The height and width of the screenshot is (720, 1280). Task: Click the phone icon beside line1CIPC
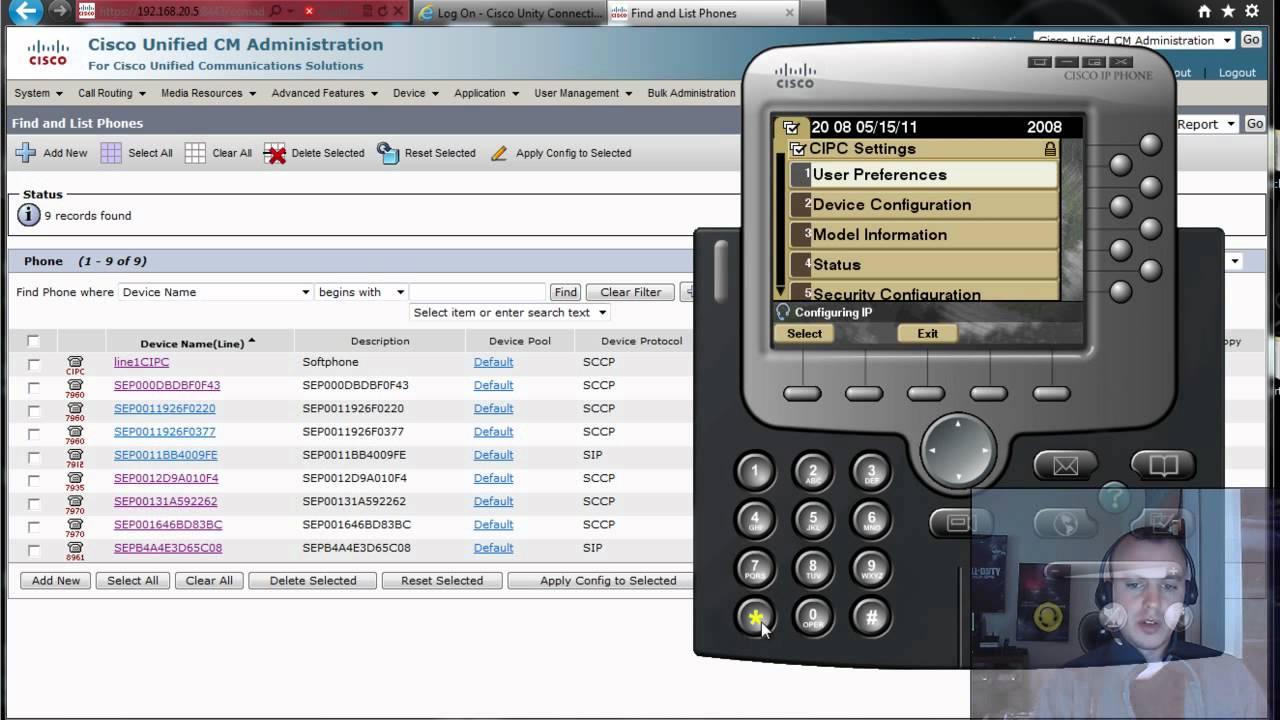pos(75,364)
